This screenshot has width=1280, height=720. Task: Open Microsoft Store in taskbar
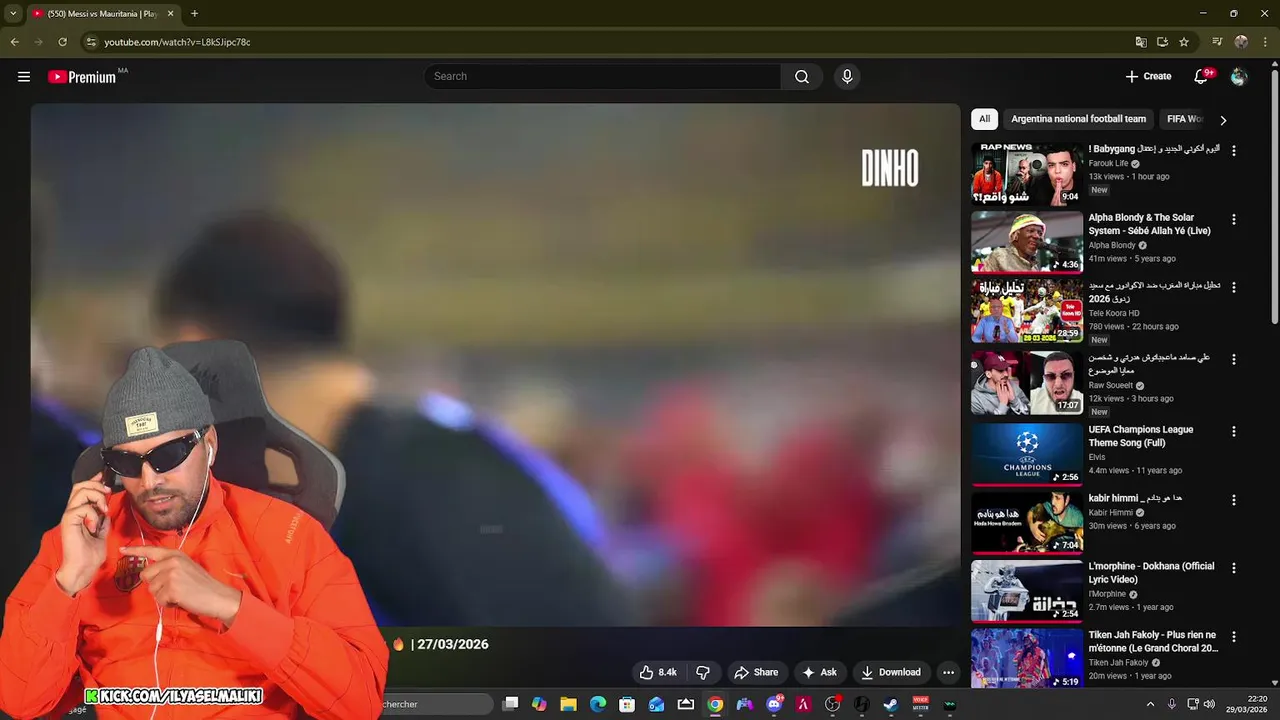click(x=627, y=704)
